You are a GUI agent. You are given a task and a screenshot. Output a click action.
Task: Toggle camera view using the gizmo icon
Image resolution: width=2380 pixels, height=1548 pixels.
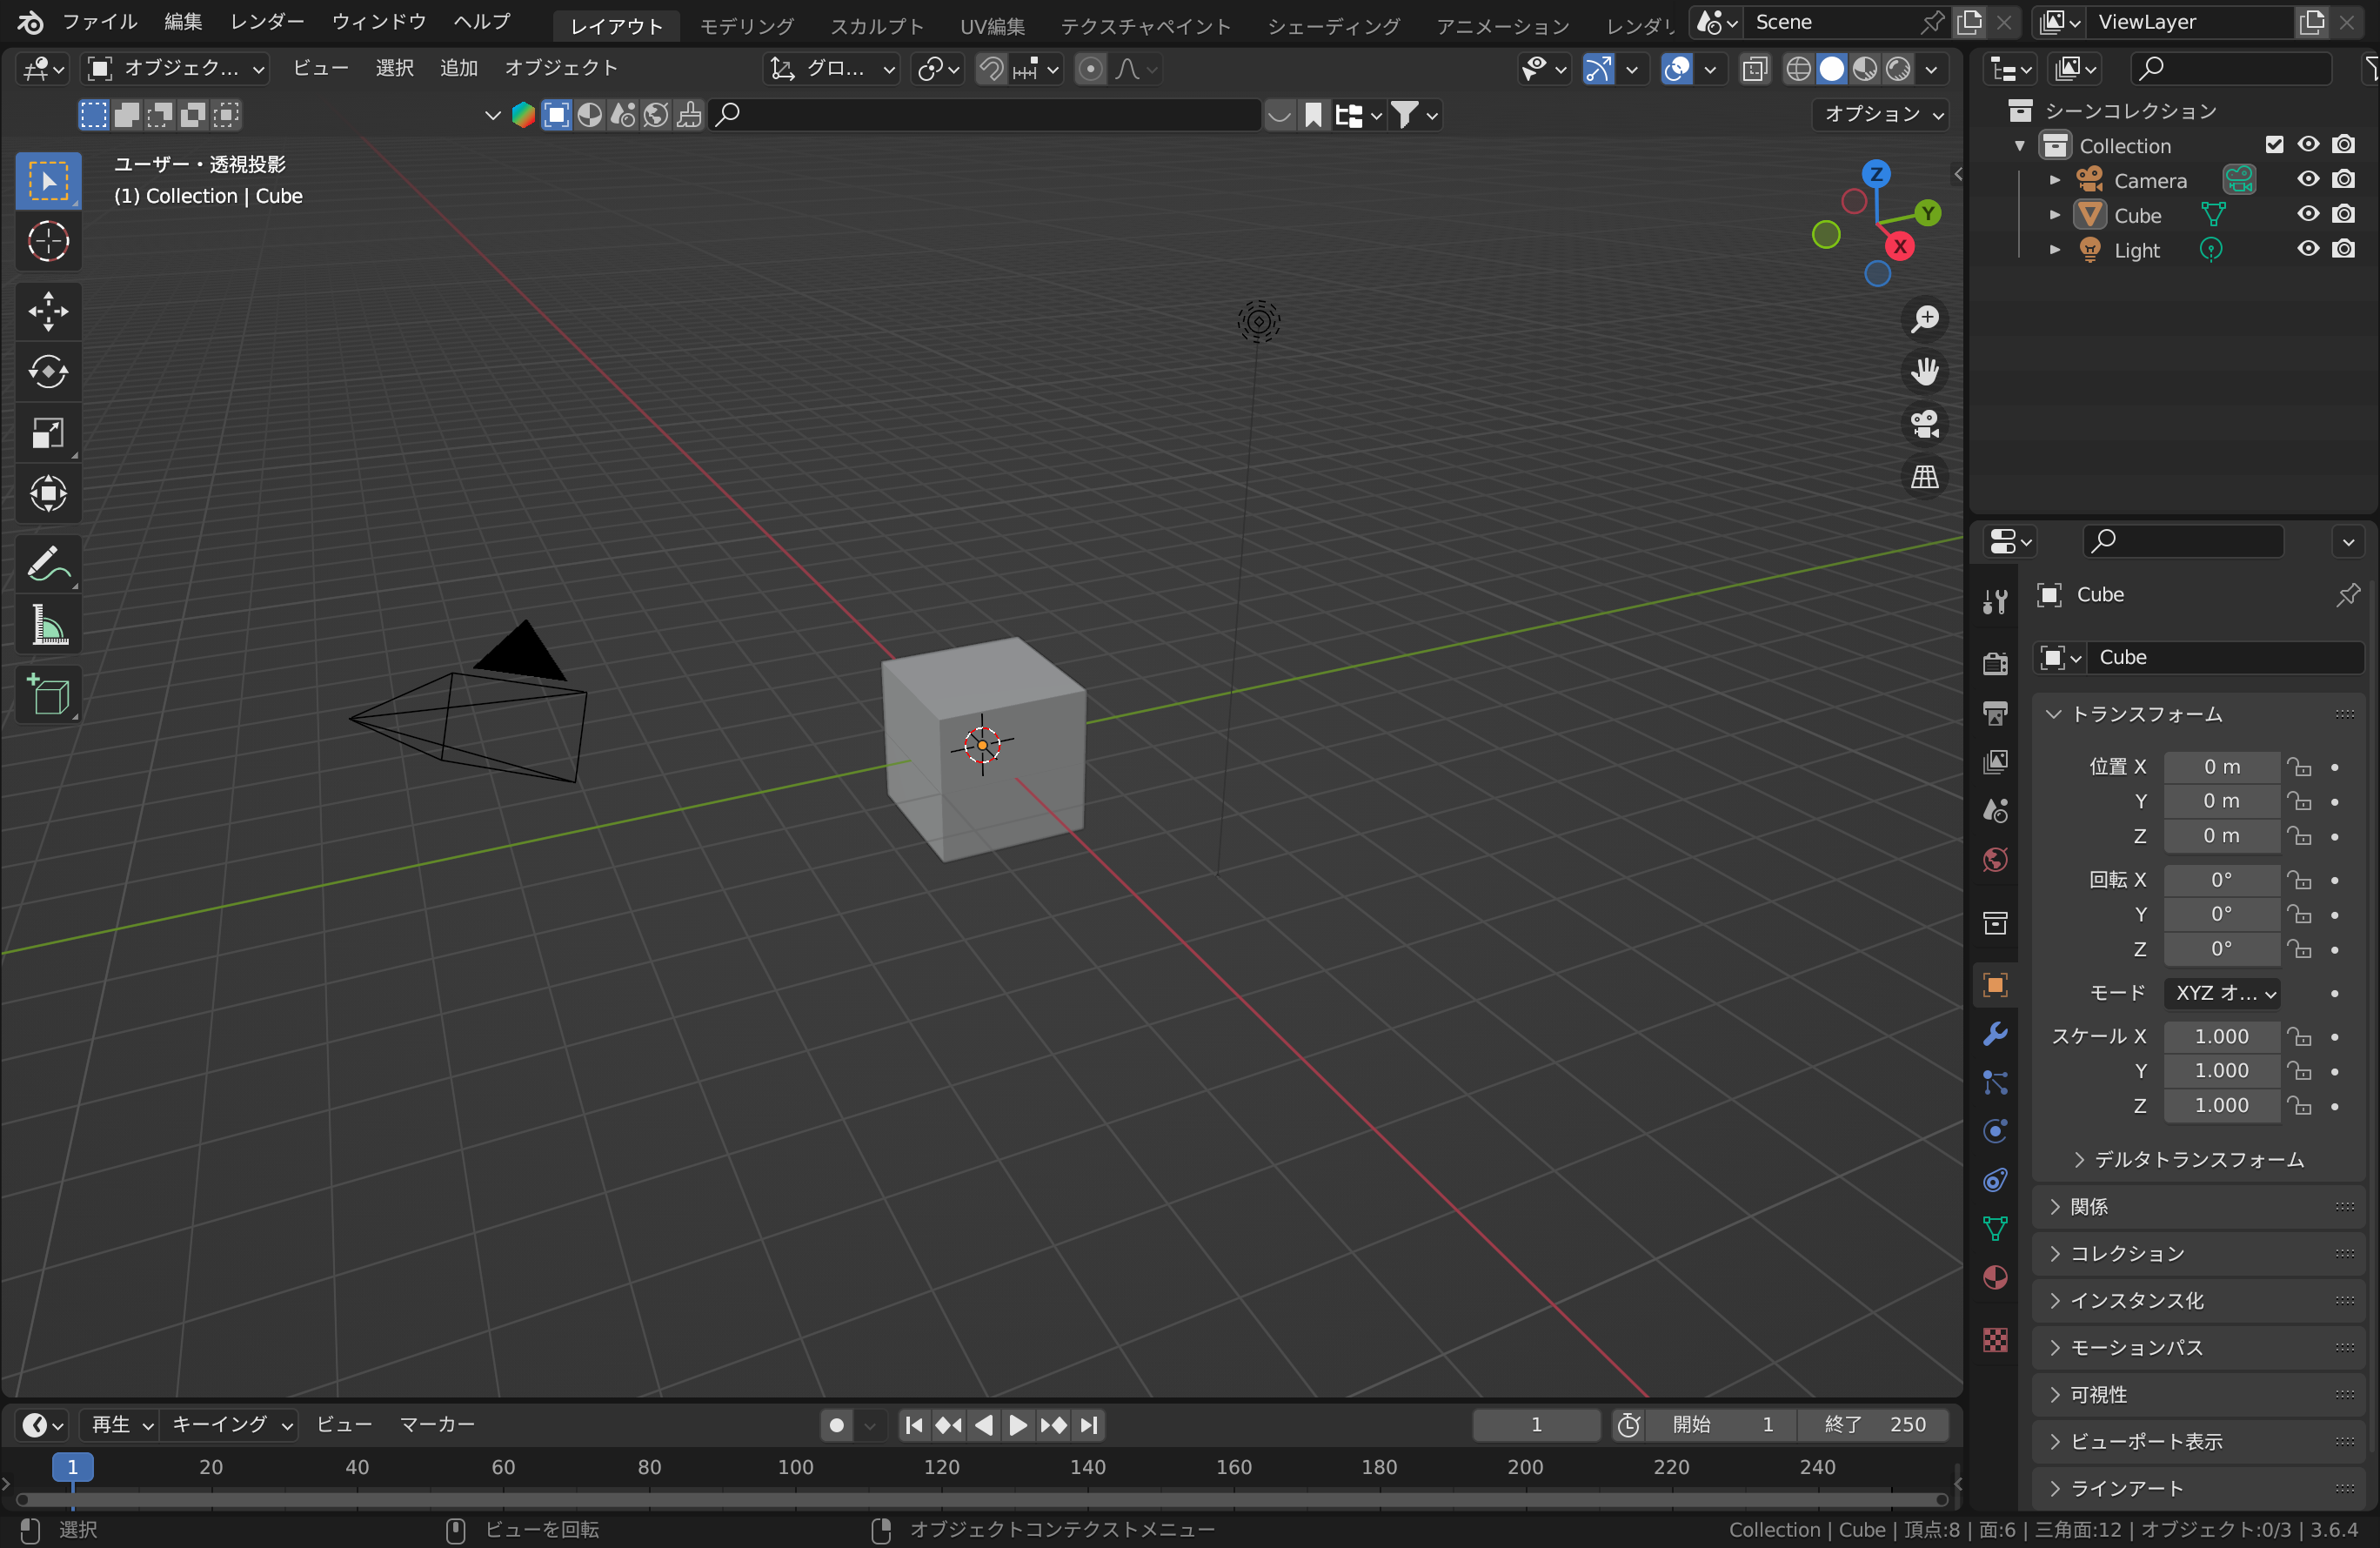click(1925, 424)
